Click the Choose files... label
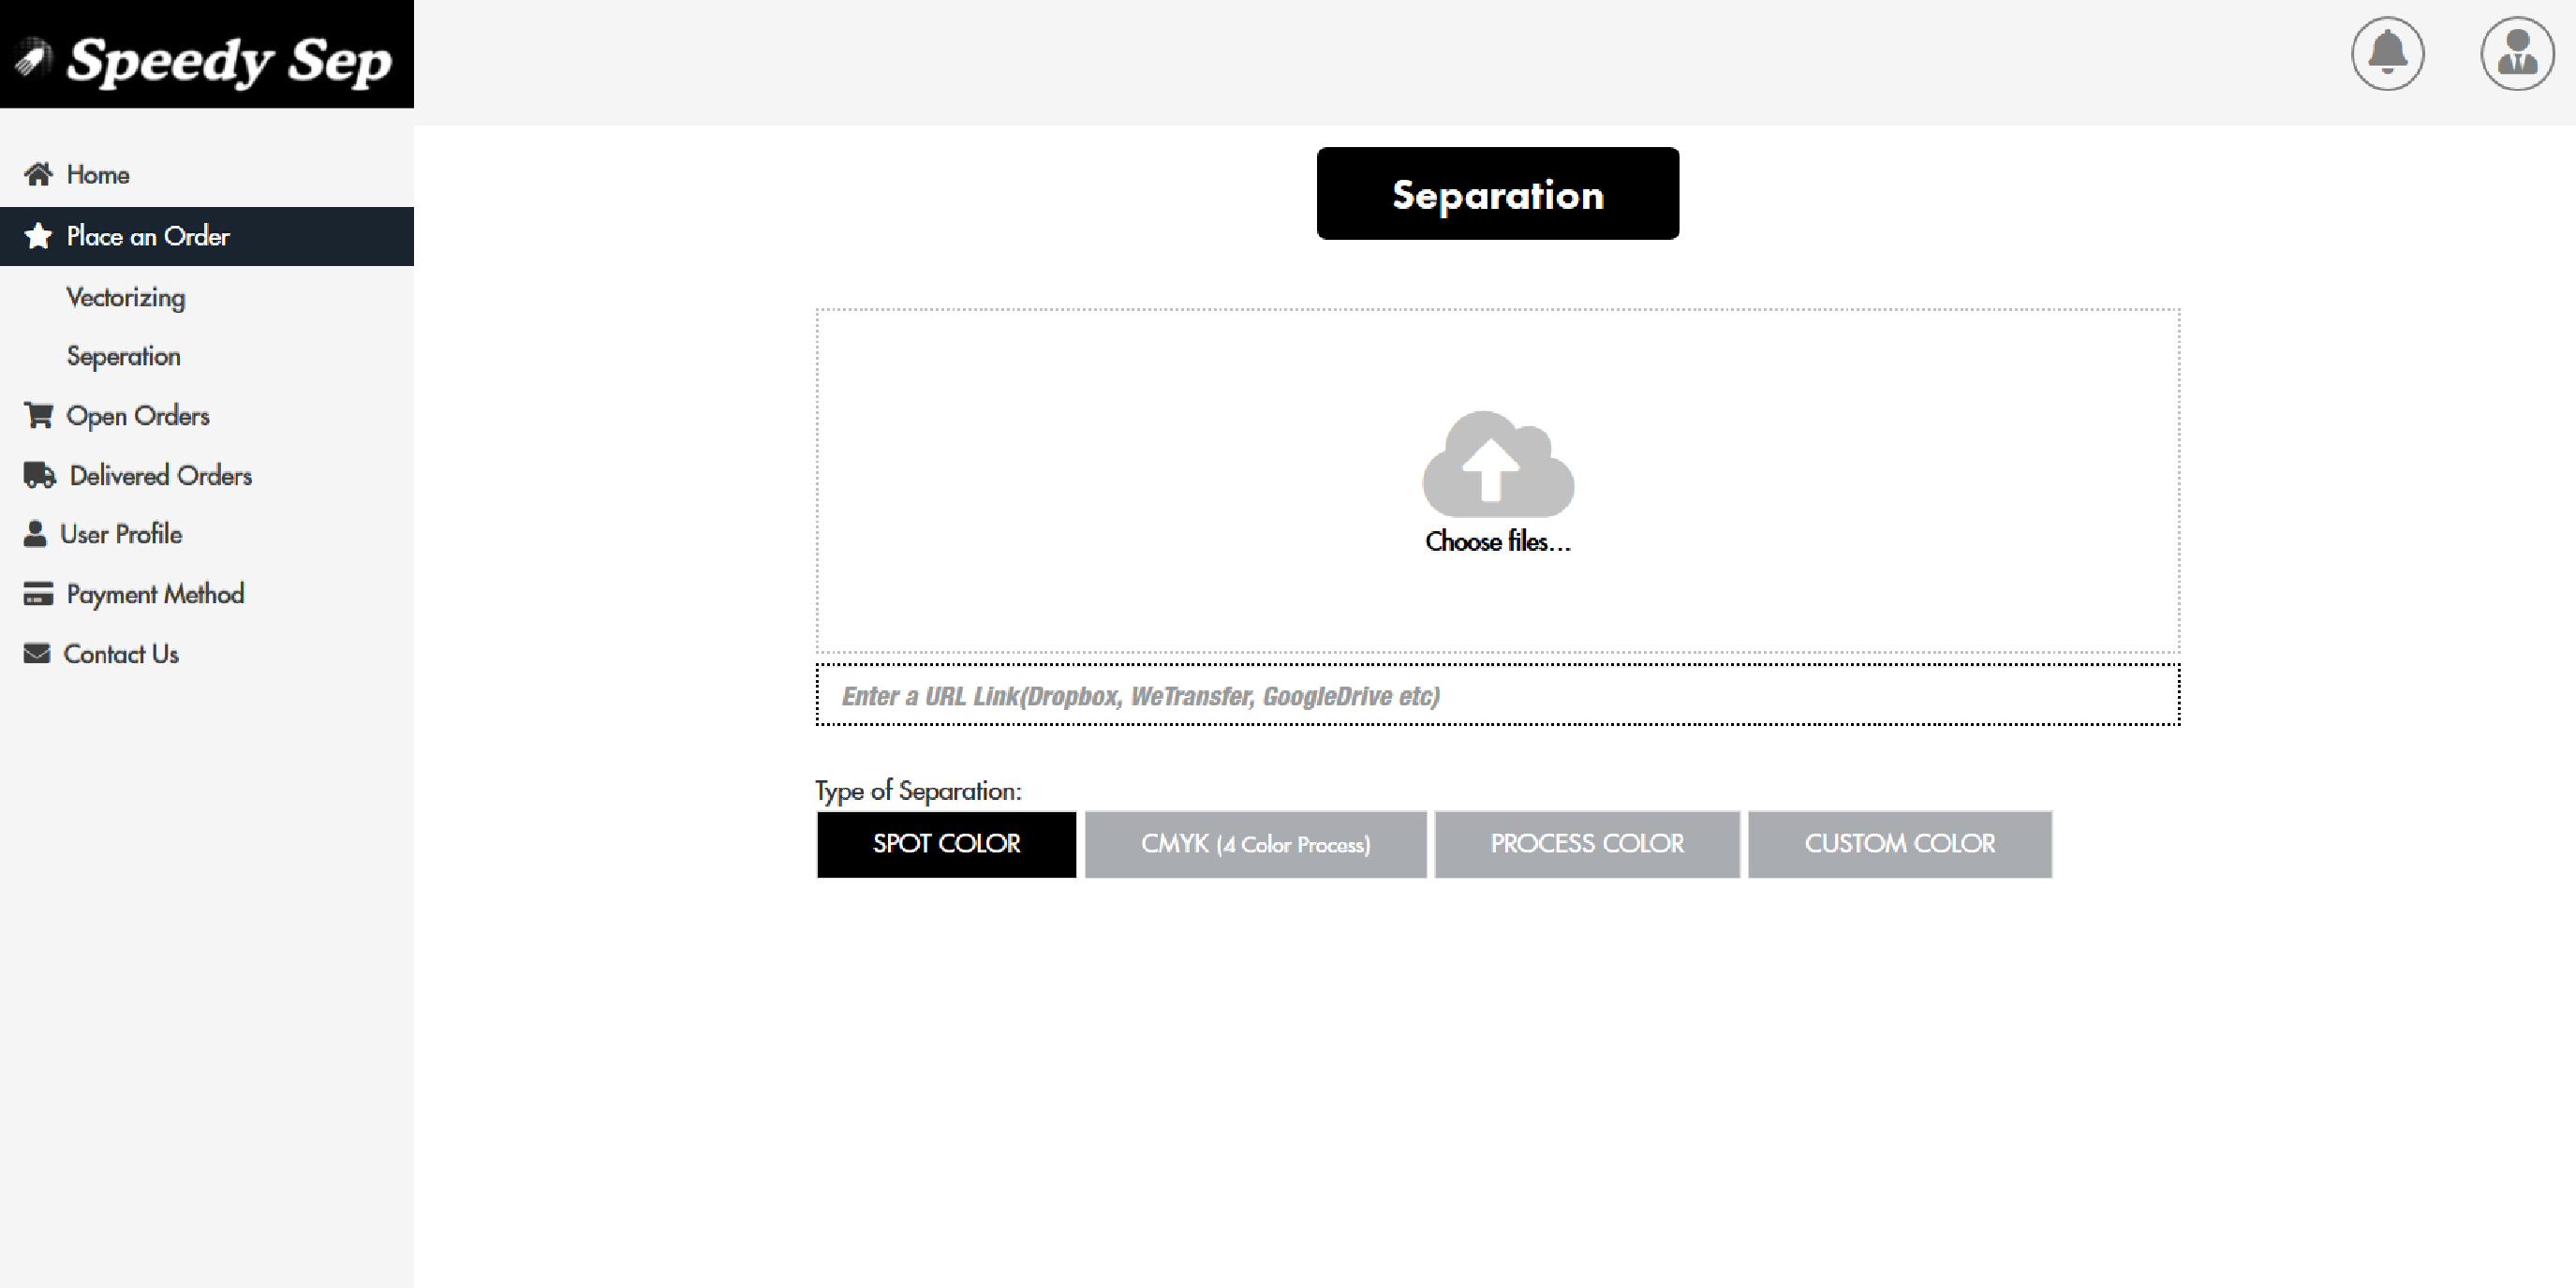This screenshot has height=1288, width=2576. click(x=1498, y=541)
